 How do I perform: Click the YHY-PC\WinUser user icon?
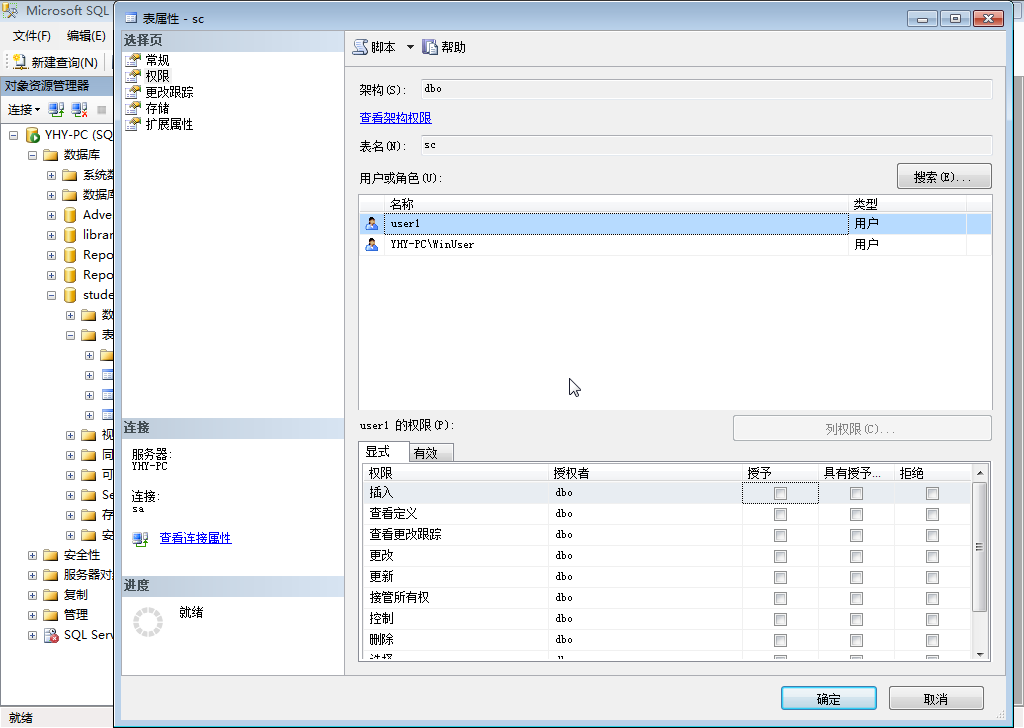372,245
